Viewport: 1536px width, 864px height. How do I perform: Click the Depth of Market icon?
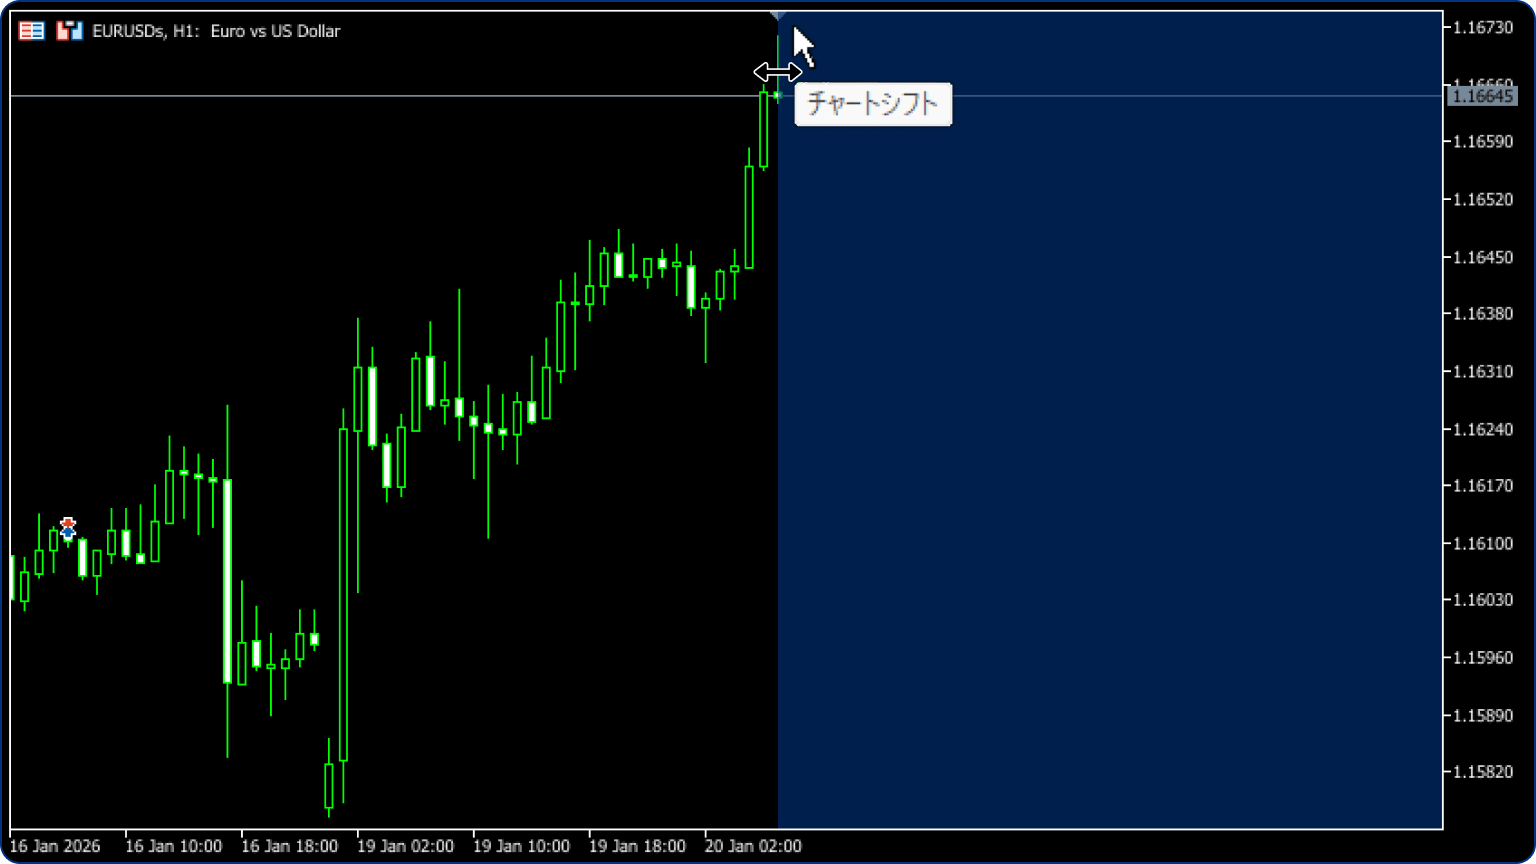[69, 31]
